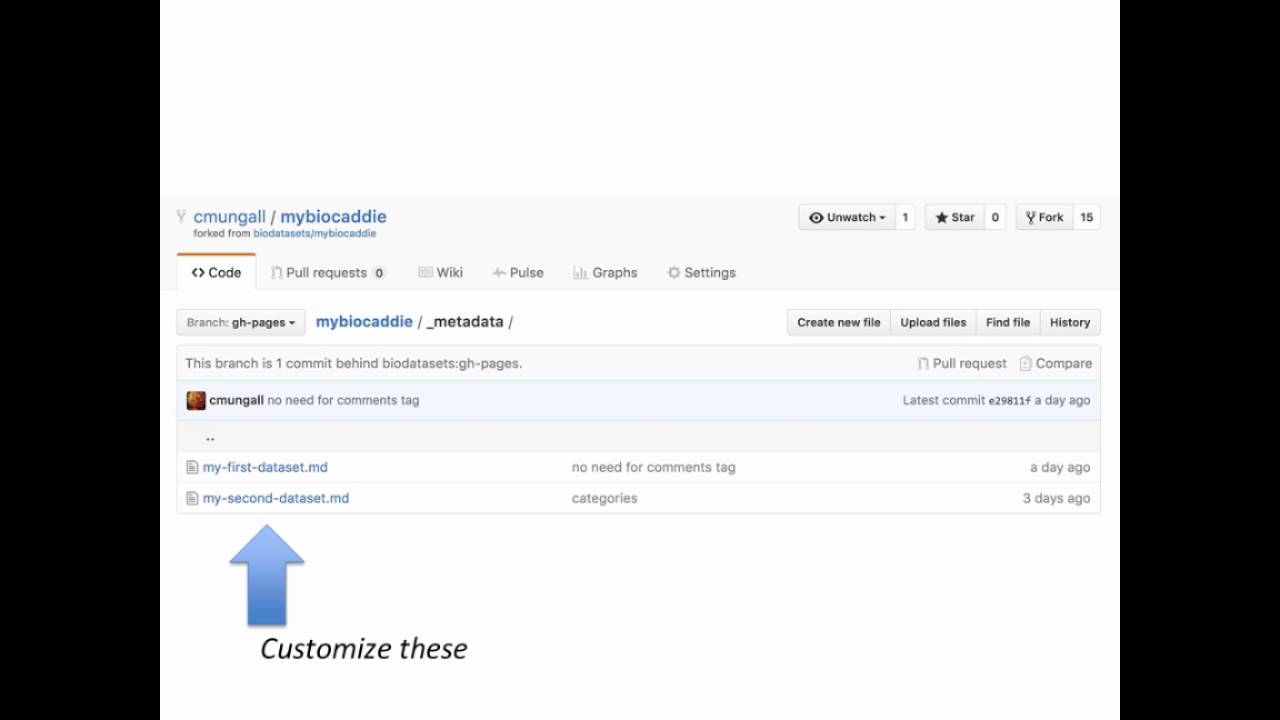
Task: Open the Wiki tab
Action: pyautogui.click(x=440, y=272)
